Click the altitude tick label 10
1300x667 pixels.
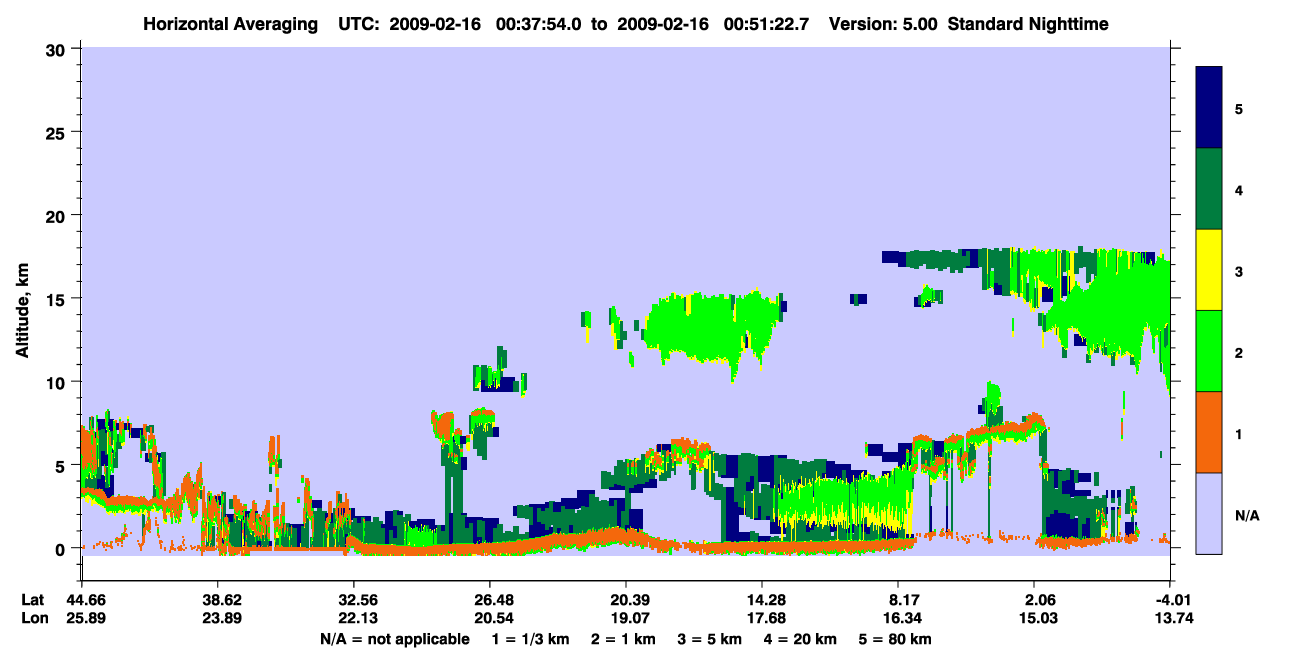point(58,382)
